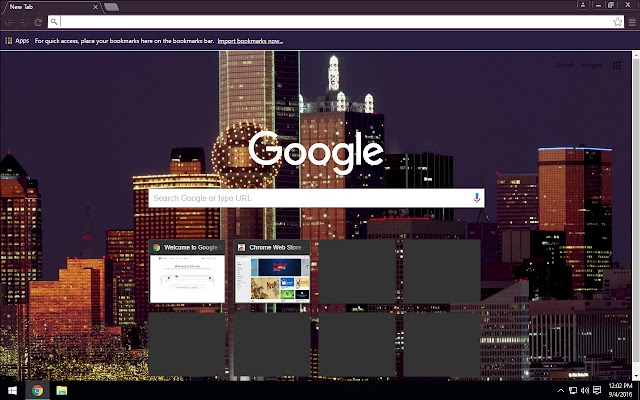Image resolution: width=640 pixels, height=400 pixels.
Task: Open Gmail link
Action: (565, 65)
